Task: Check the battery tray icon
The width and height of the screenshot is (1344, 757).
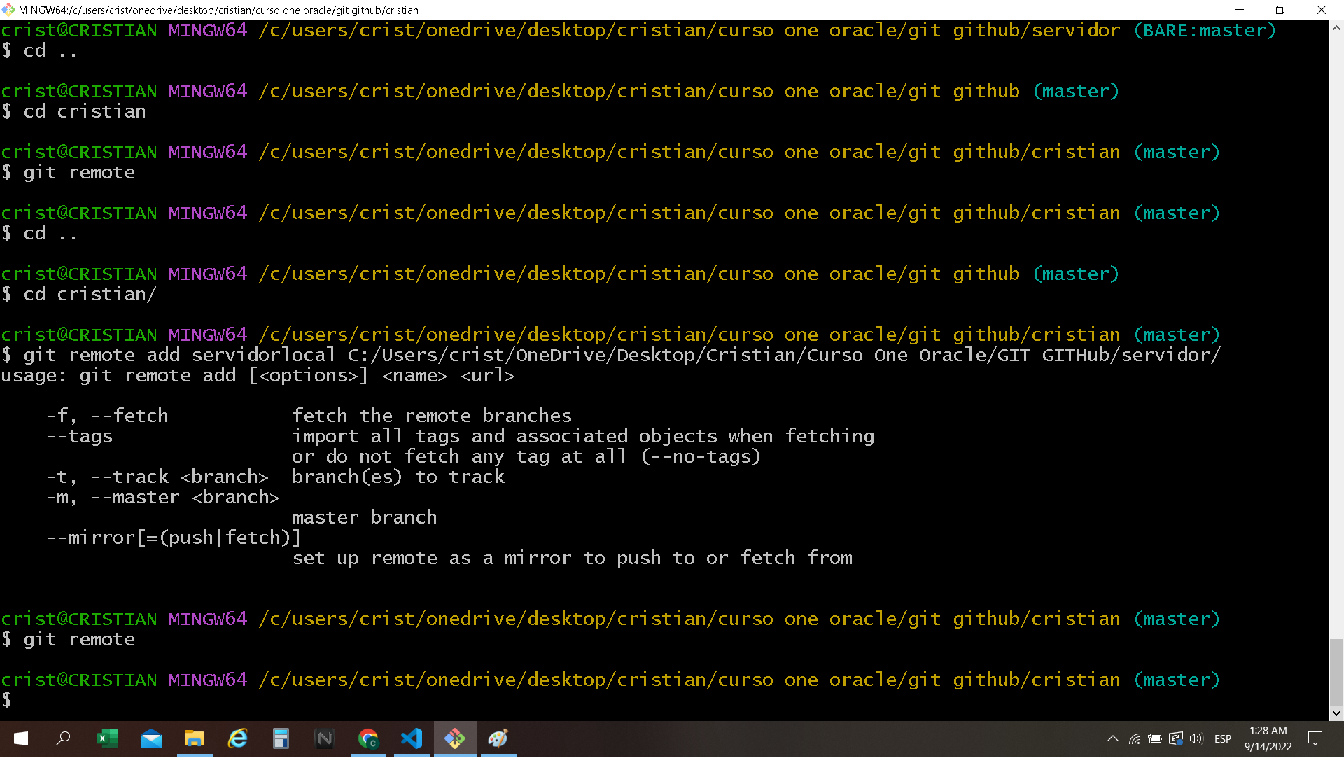Action: click(1155, 739)
